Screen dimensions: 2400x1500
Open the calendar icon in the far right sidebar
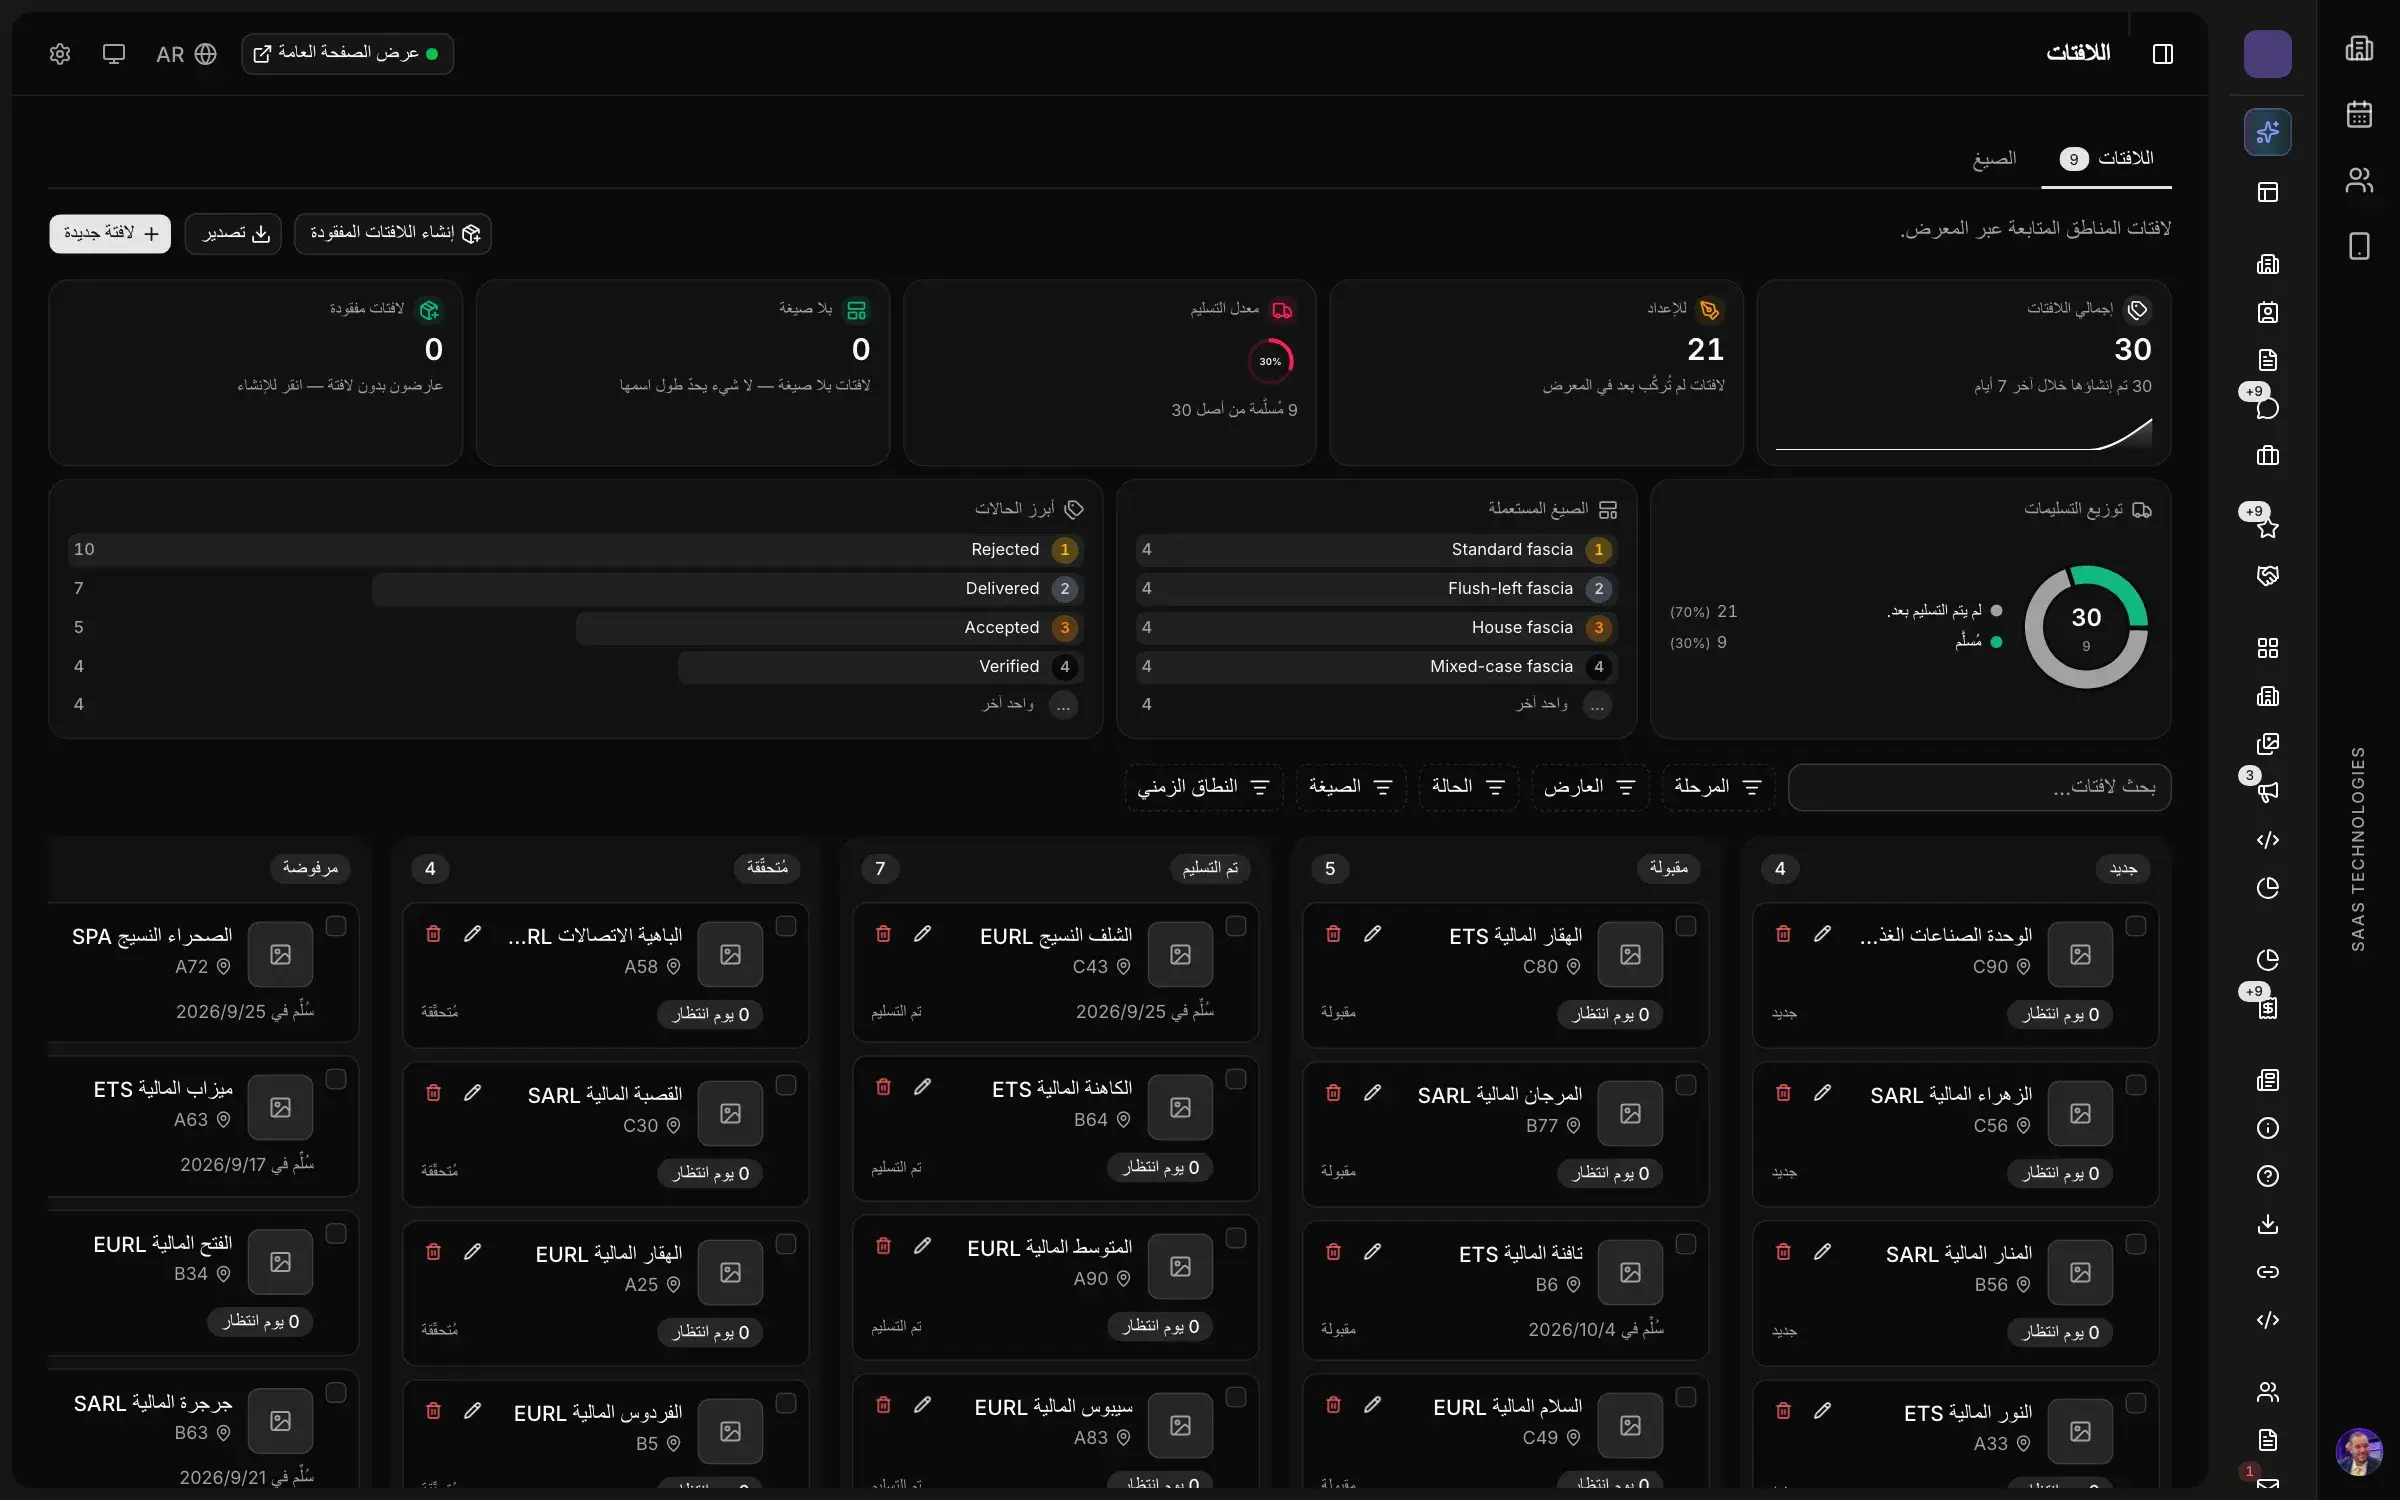pyautogui.click(x=2359, y=114)
